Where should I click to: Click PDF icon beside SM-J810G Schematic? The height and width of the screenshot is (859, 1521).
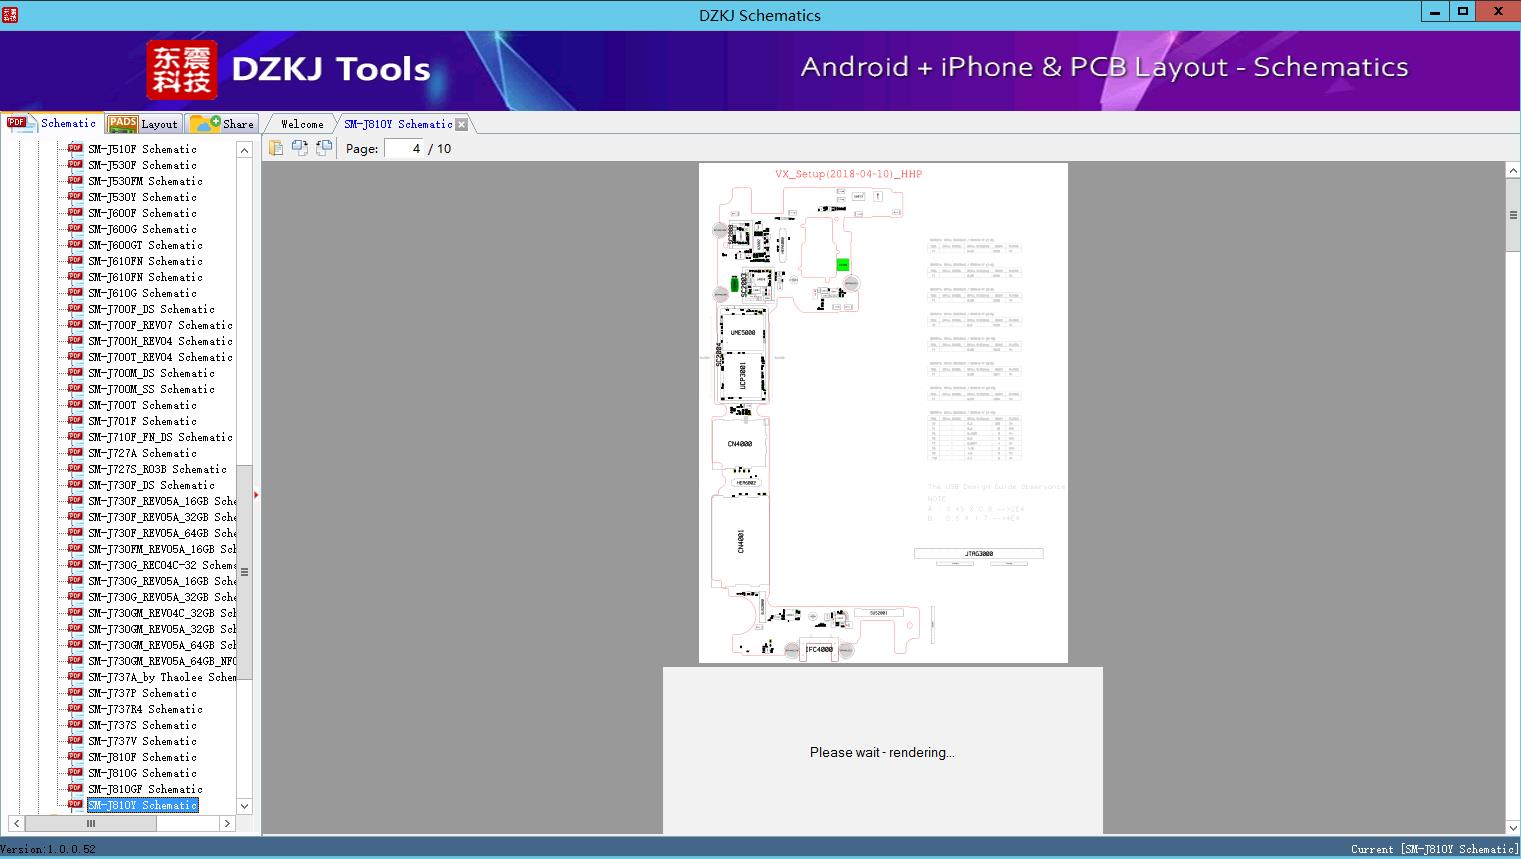[x=75, y=772]
